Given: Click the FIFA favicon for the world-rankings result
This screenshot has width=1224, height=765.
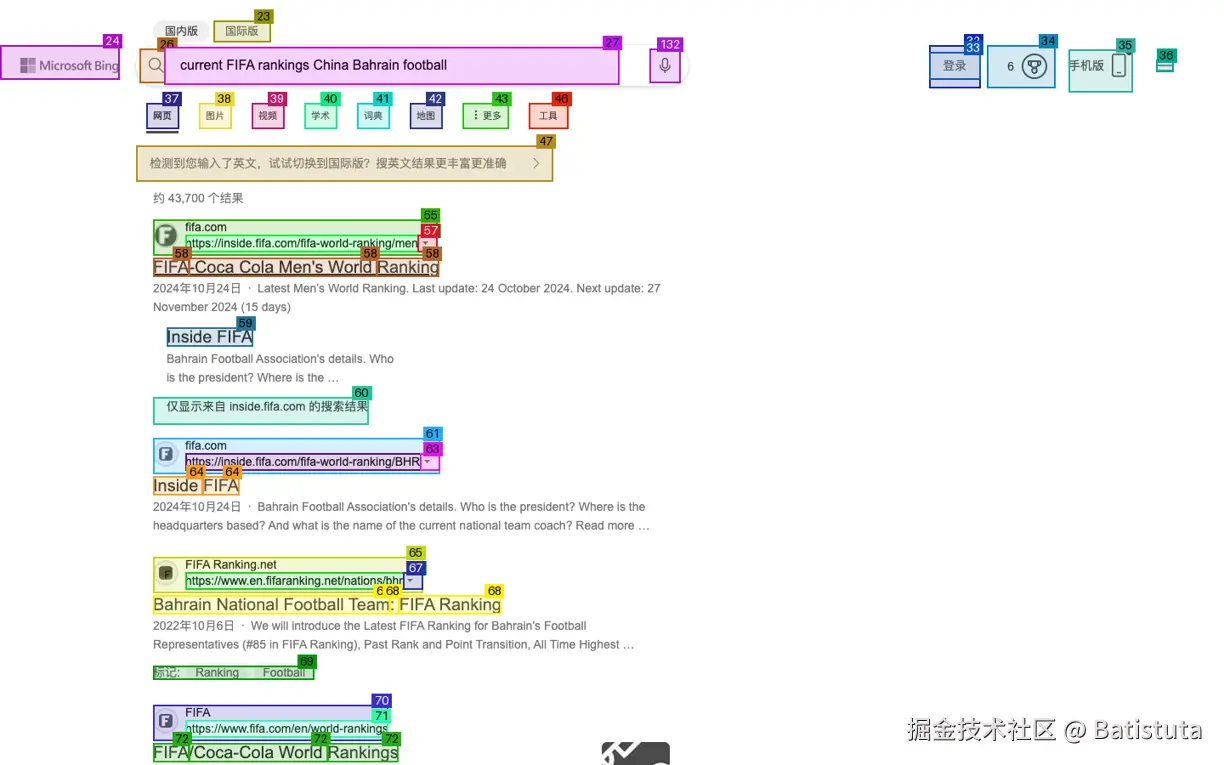Looking at the screenshot, I should pyautogui.click(x=166, y=721).
